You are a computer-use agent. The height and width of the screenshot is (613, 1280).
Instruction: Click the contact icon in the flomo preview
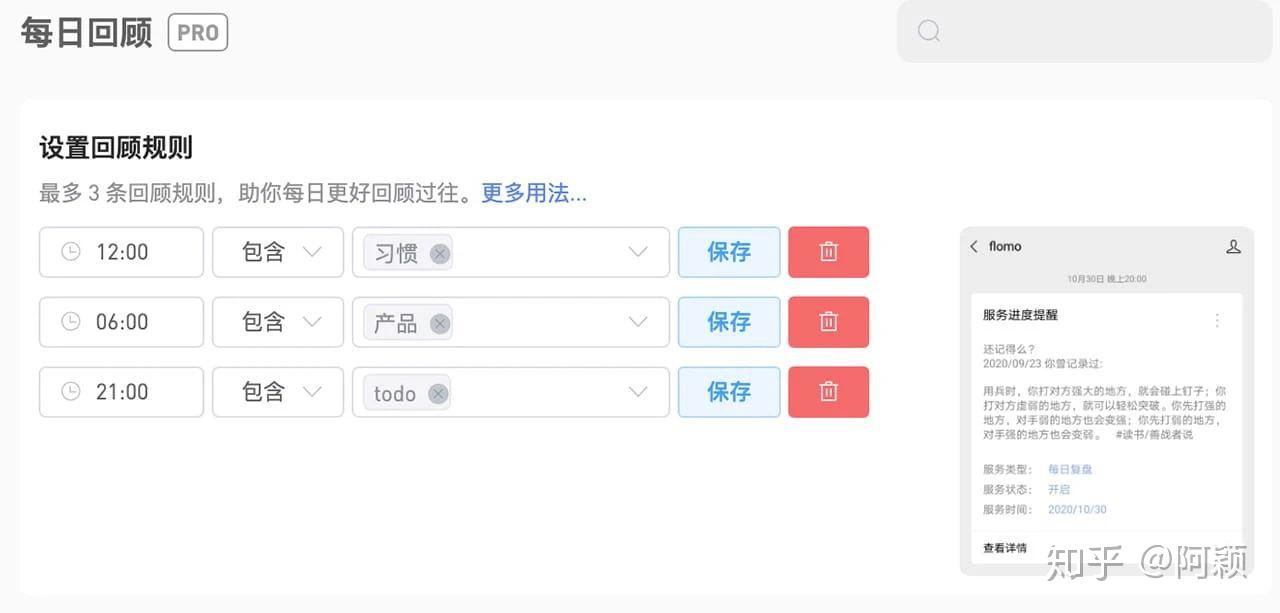pyautogui.click(x=1234, y=246)
